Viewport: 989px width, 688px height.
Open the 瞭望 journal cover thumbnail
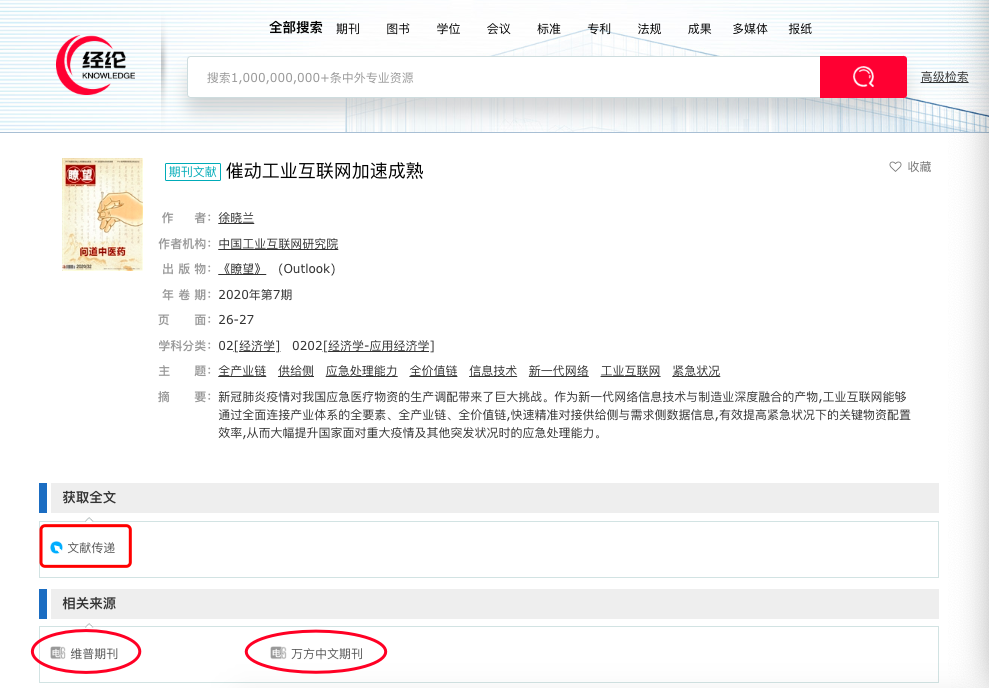point(101,214)
